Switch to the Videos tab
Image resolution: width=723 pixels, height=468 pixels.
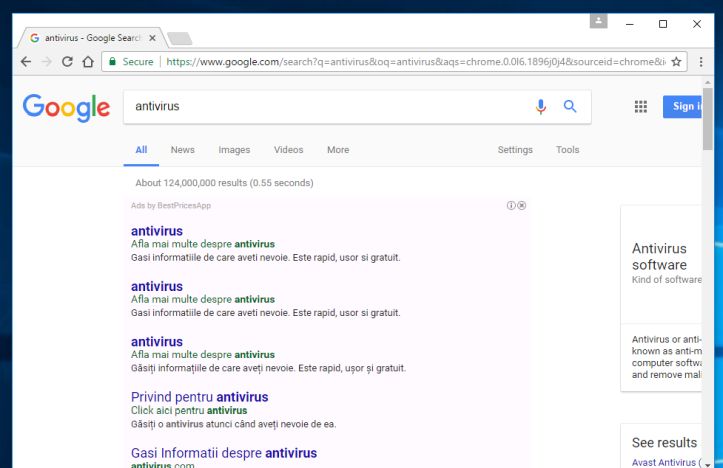[289, 150]
